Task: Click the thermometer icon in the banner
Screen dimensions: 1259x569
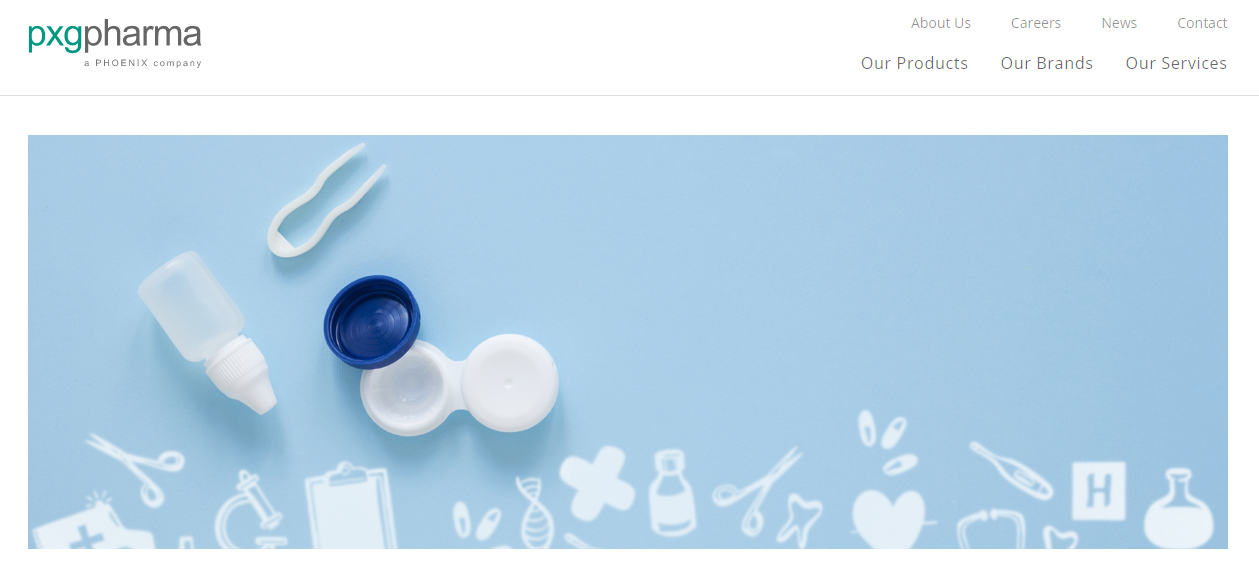Action: point(1011,470)
